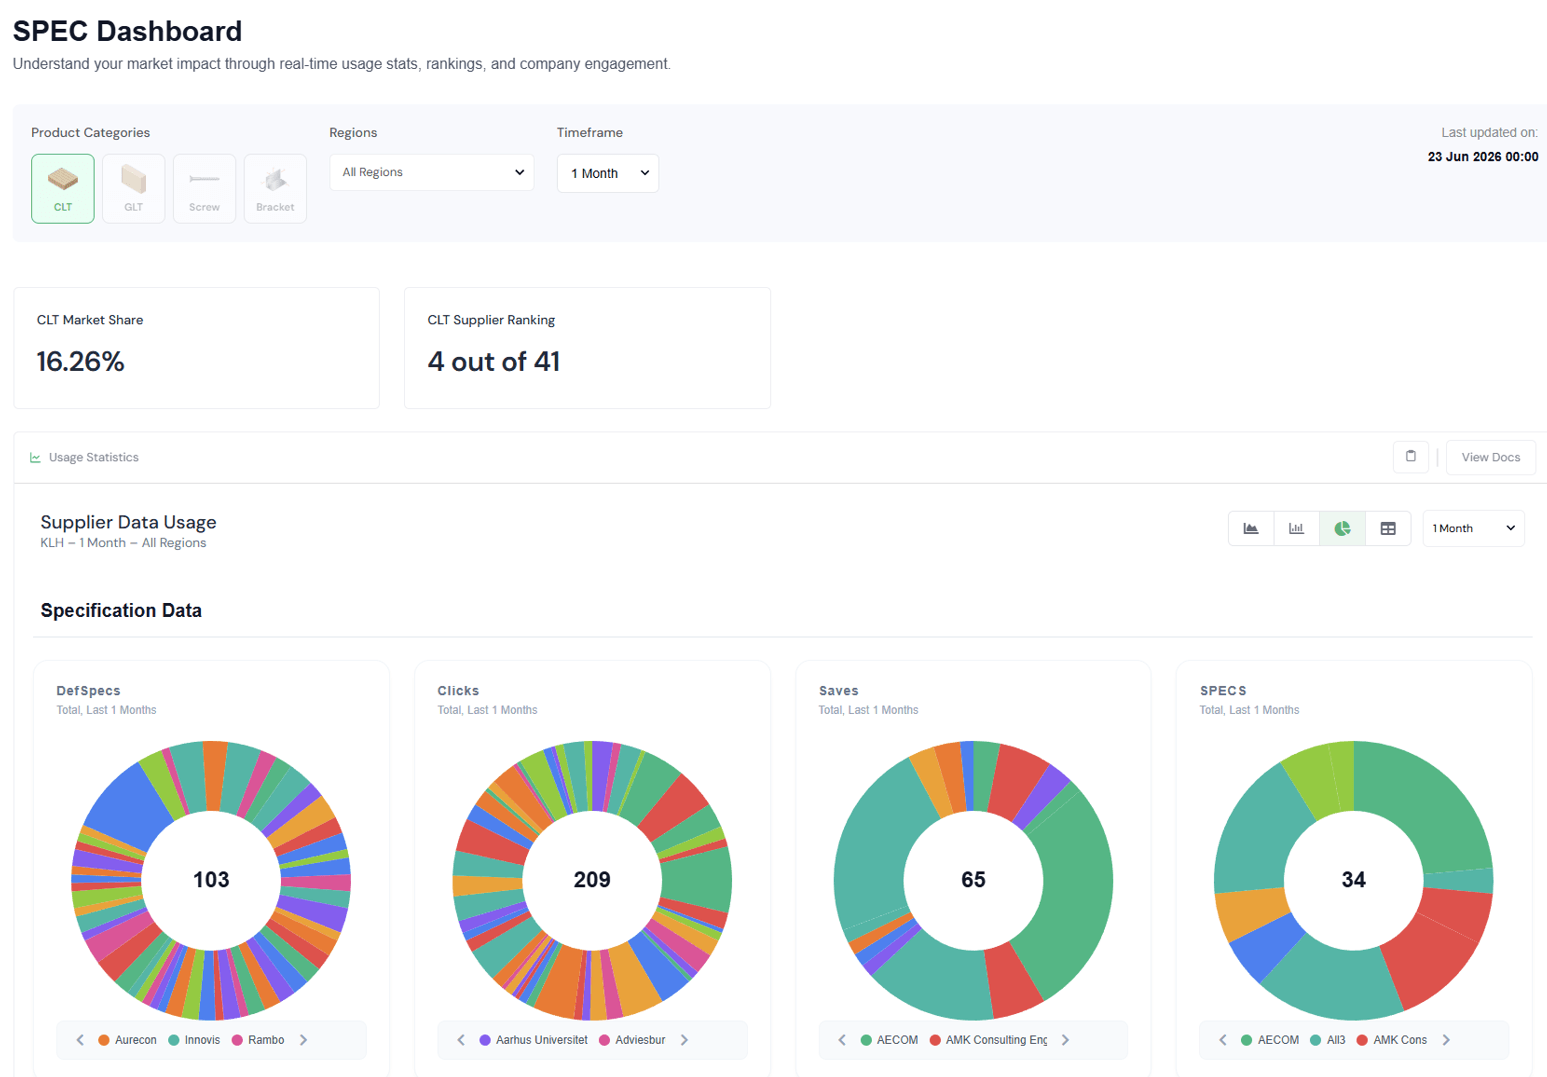Click the SPEC Dashboard title
The image size is (1547, 1077).
pyautogui.click(x=127, y=31)
